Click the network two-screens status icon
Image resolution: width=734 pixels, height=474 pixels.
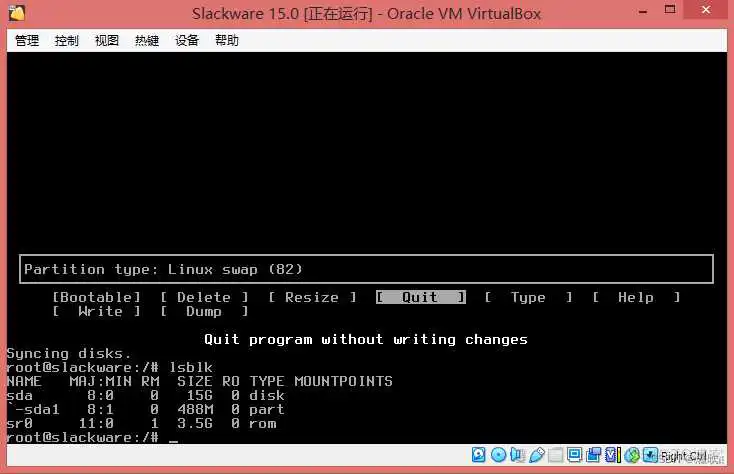pyautogui.click(x=594, y=454)
